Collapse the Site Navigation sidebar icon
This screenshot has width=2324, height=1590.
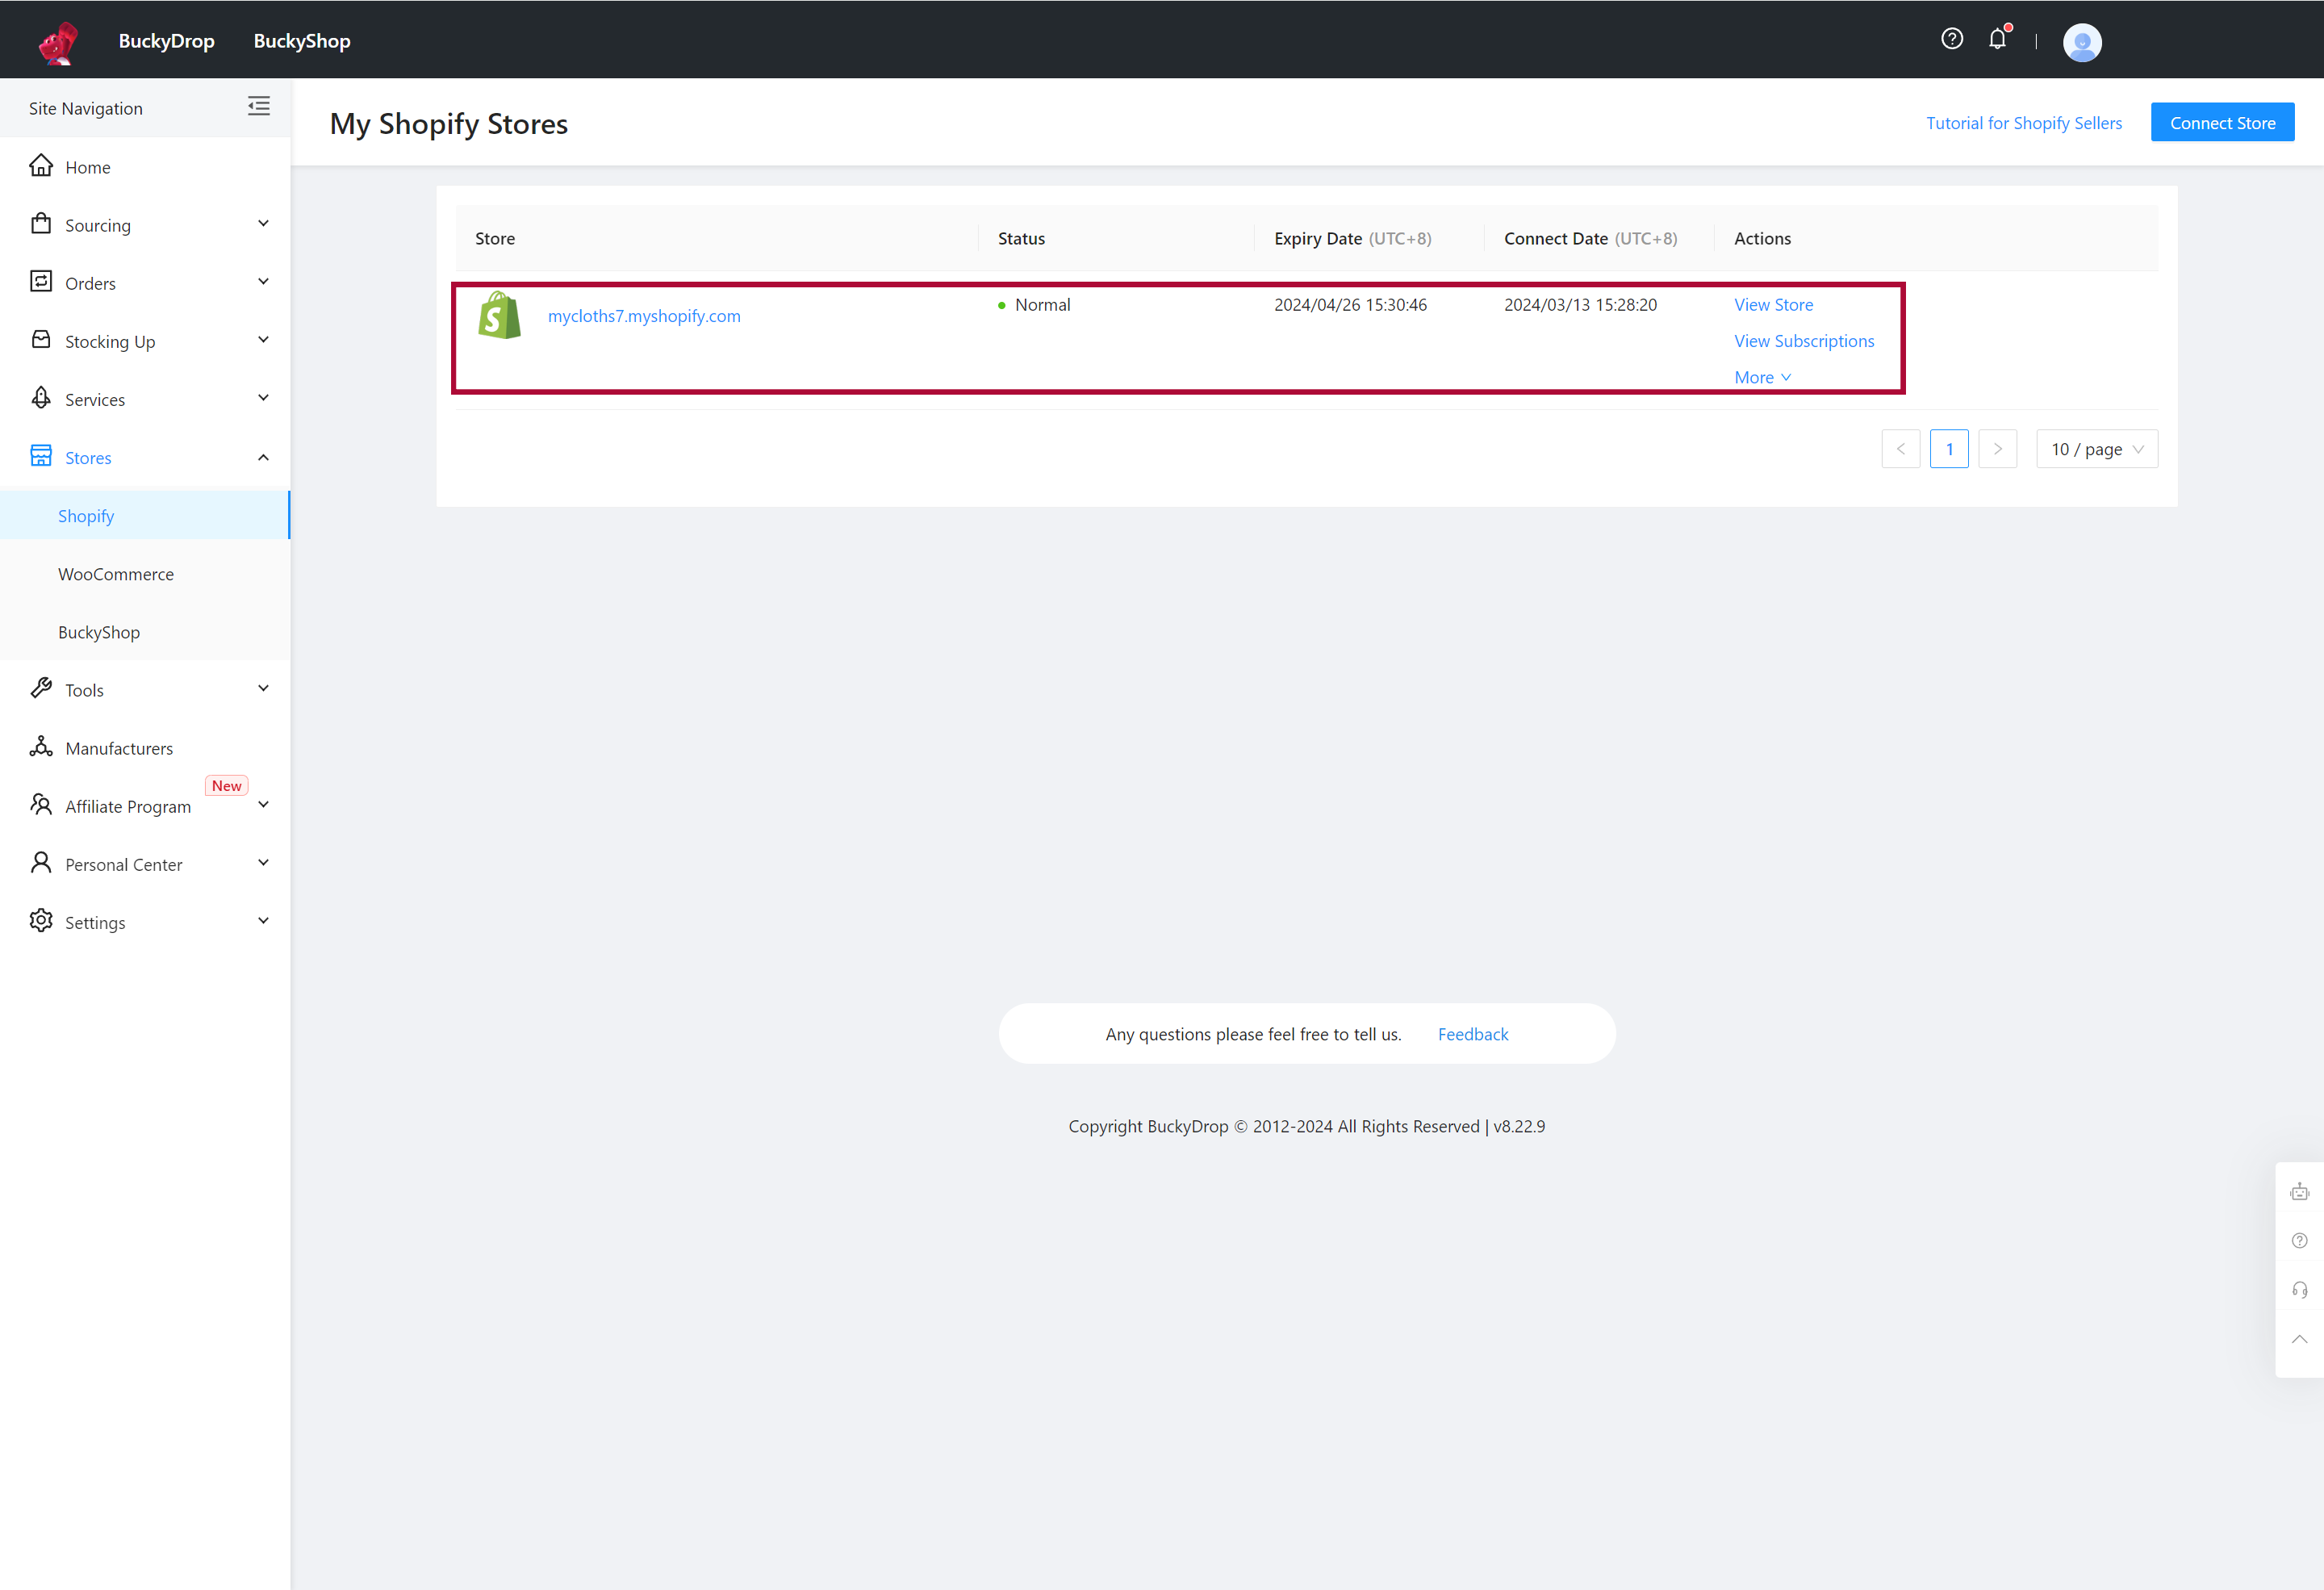click(259, 107)
